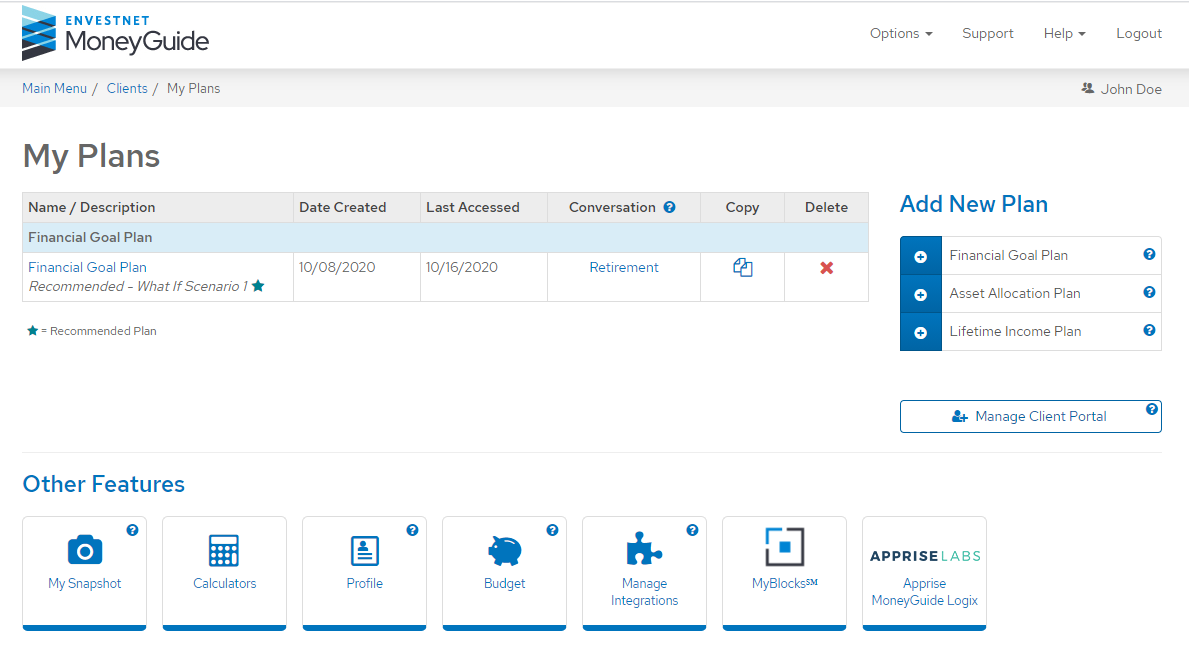This screenshot has width=1189, height=670.
Task: Open the Profile feature
Action: (364, 563)
